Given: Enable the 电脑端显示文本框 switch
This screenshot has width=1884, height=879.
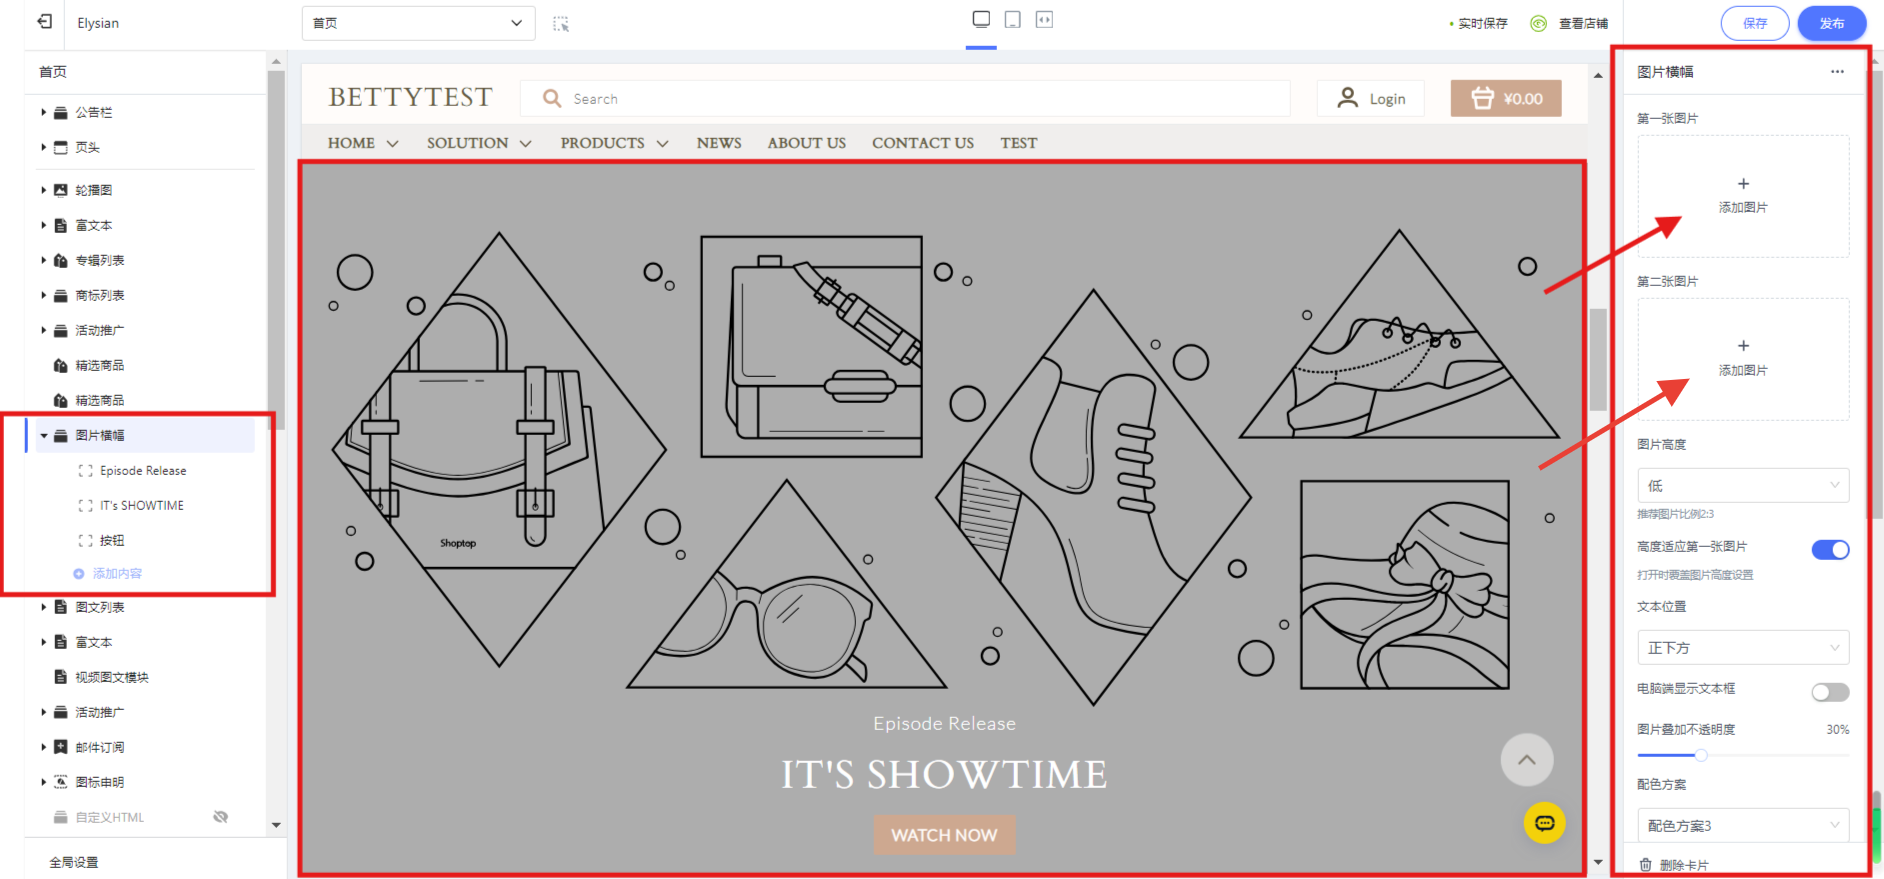Looking at the screenshot, I should 1830,692.
